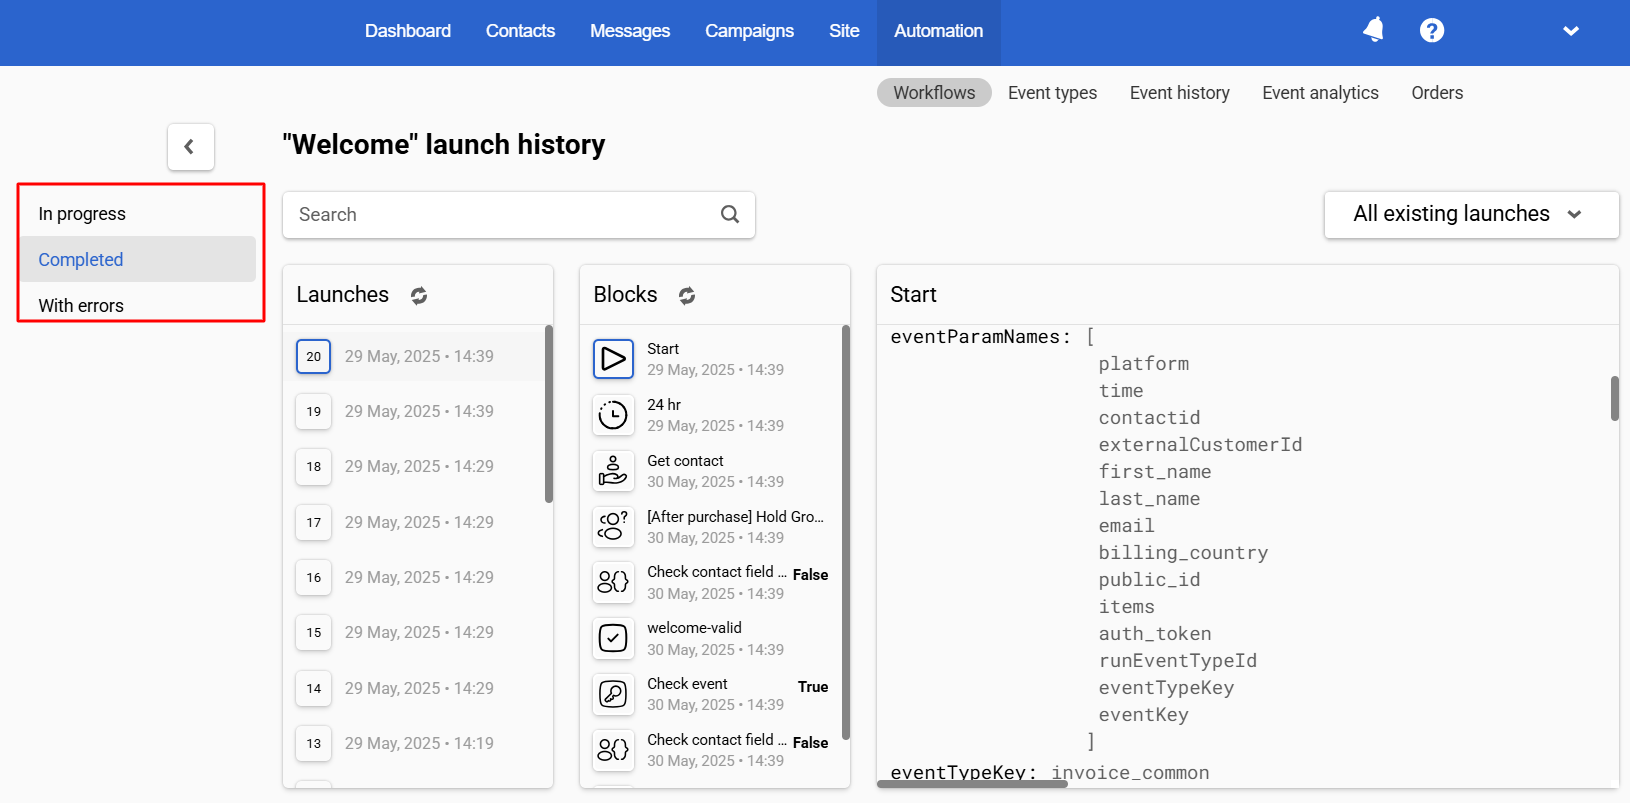Open the Campaigns menu
The image size is (1630, 803).
749,31
